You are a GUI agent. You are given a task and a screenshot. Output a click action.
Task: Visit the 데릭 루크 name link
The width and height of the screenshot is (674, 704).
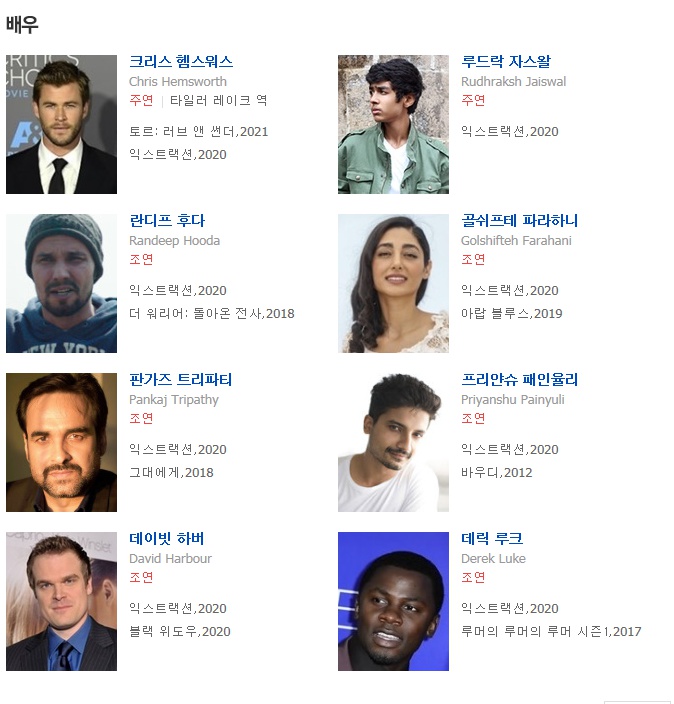(492, 538)
